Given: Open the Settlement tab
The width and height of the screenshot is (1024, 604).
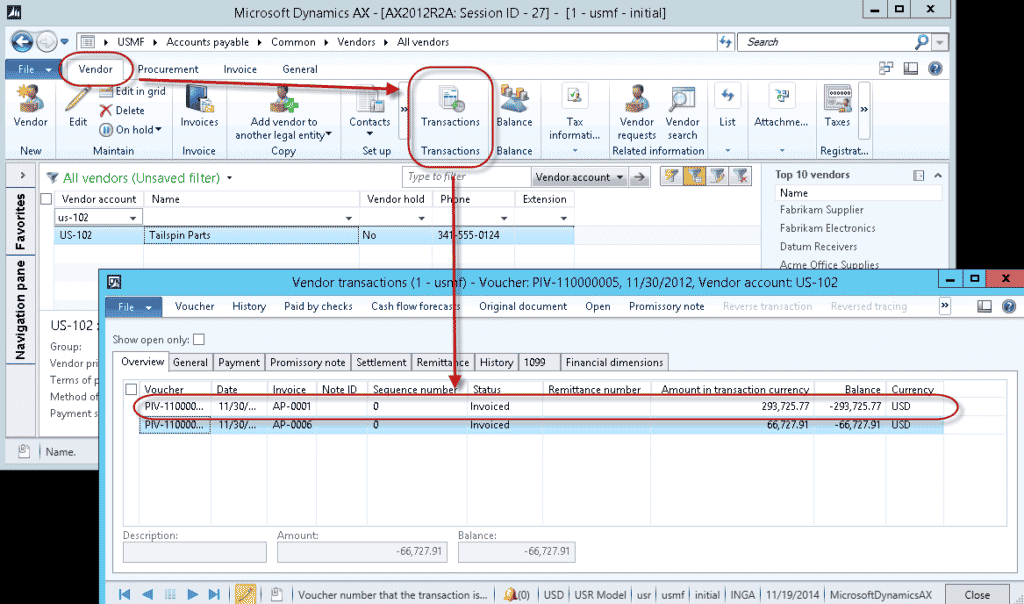Looking at the screenshot, I should pos(381,362).
